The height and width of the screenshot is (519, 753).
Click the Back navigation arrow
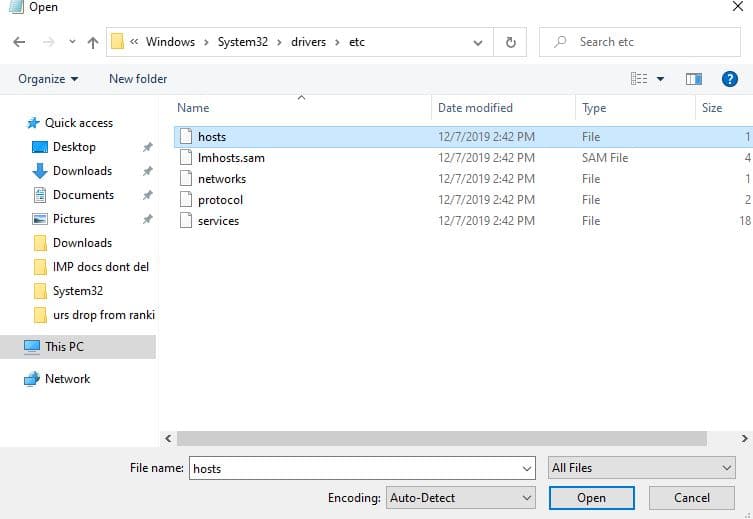tap(19, 42)
